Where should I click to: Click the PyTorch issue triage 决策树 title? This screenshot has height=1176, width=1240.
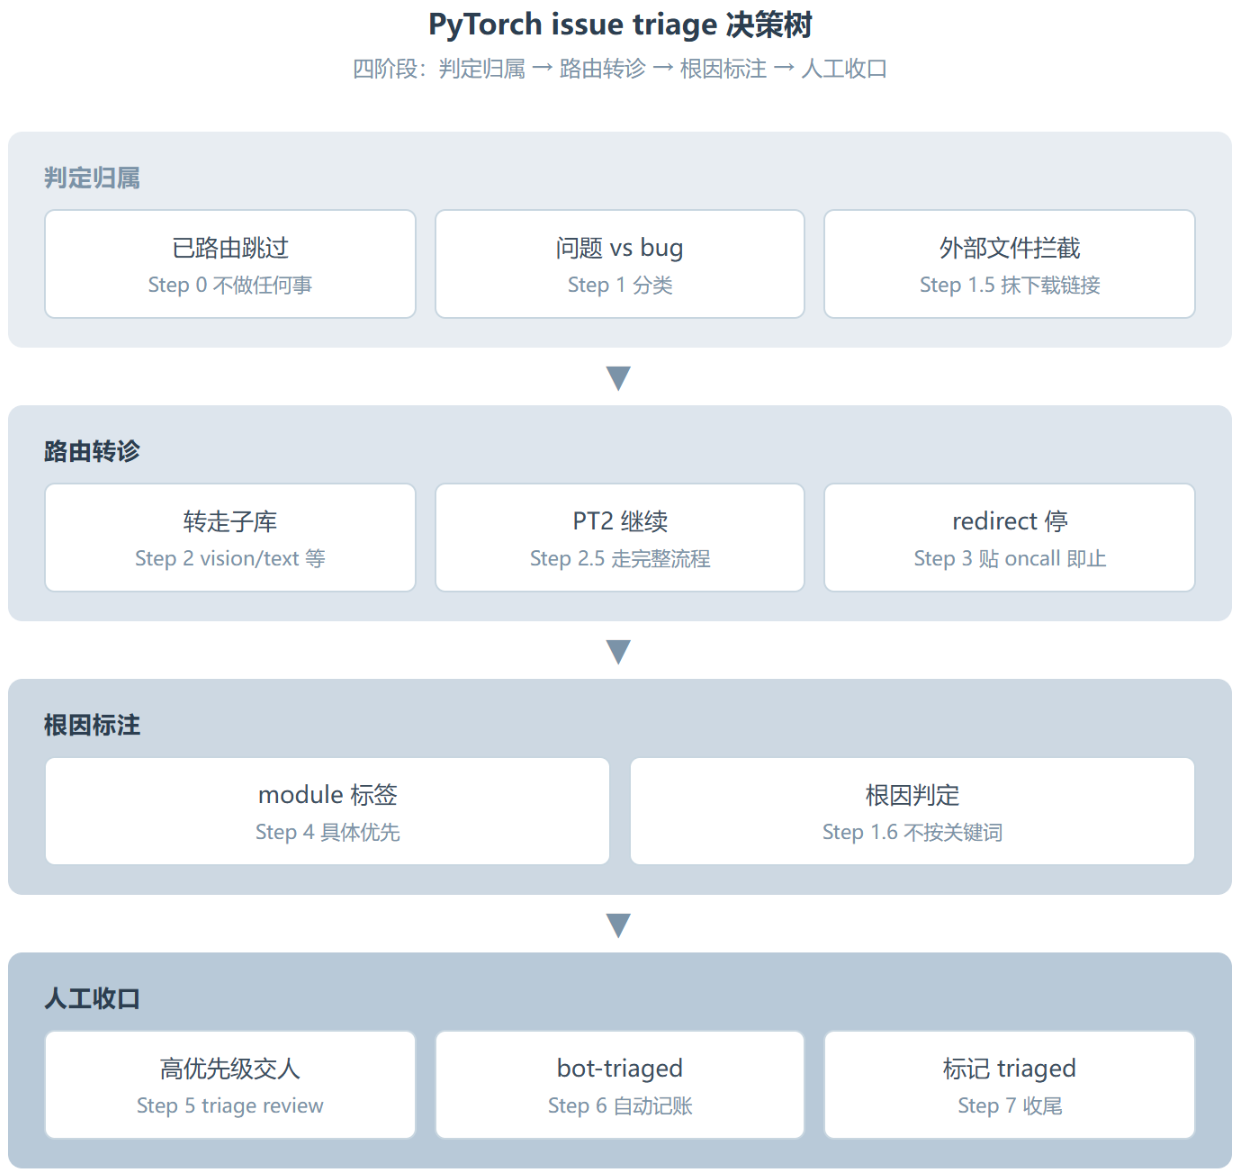click(x=620, y=24)
